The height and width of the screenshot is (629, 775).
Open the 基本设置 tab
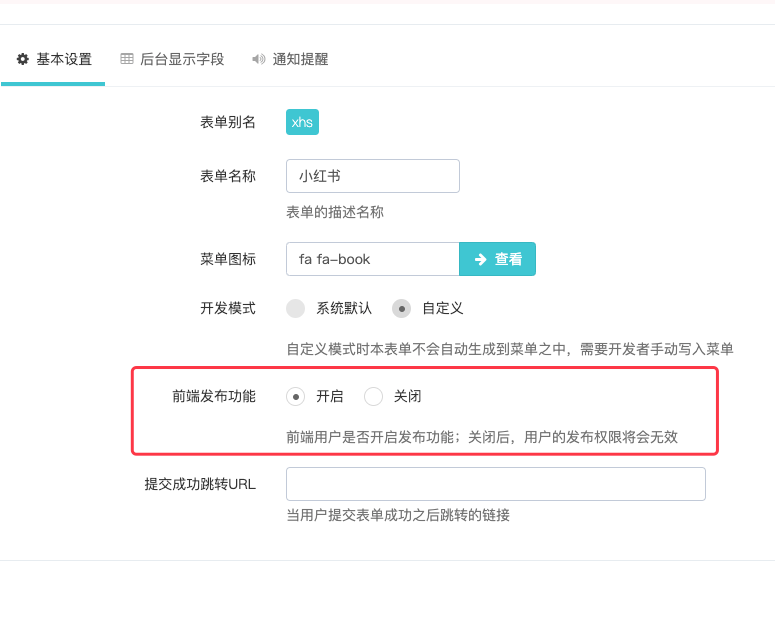[53, 59]
